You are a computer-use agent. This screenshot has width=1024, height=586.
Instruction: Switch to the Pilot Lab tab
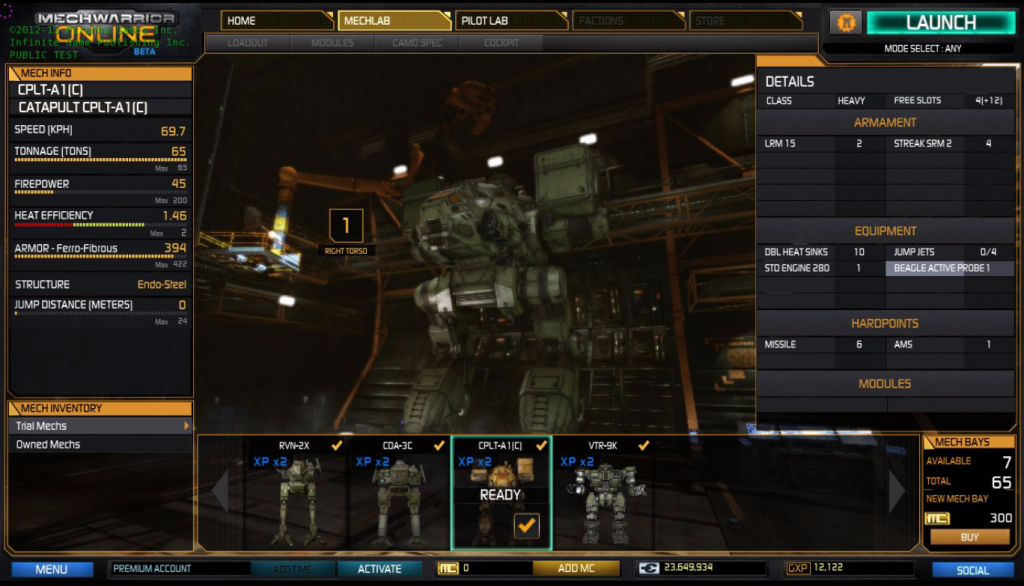click(x=510, y=21)
